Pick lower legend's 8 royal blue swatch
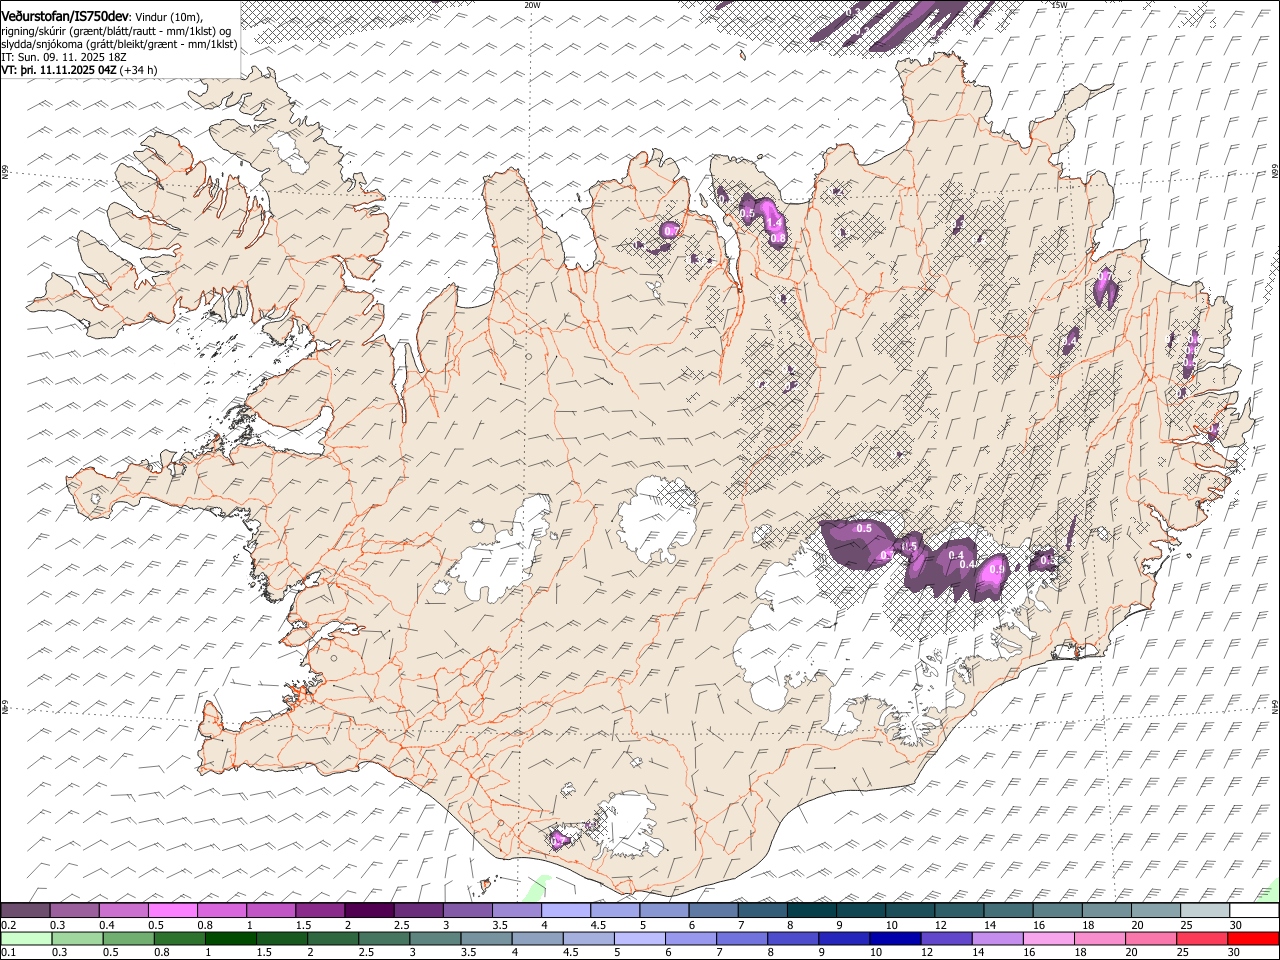 [792, 938]
